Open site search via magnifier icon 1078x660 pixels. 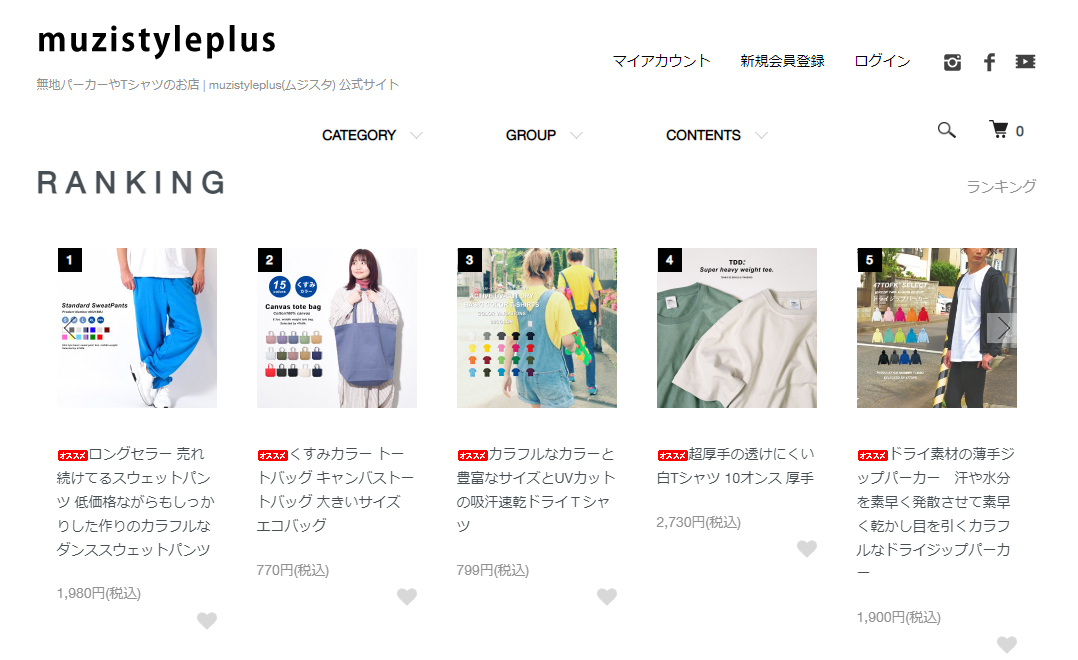(x=947, y=130)
